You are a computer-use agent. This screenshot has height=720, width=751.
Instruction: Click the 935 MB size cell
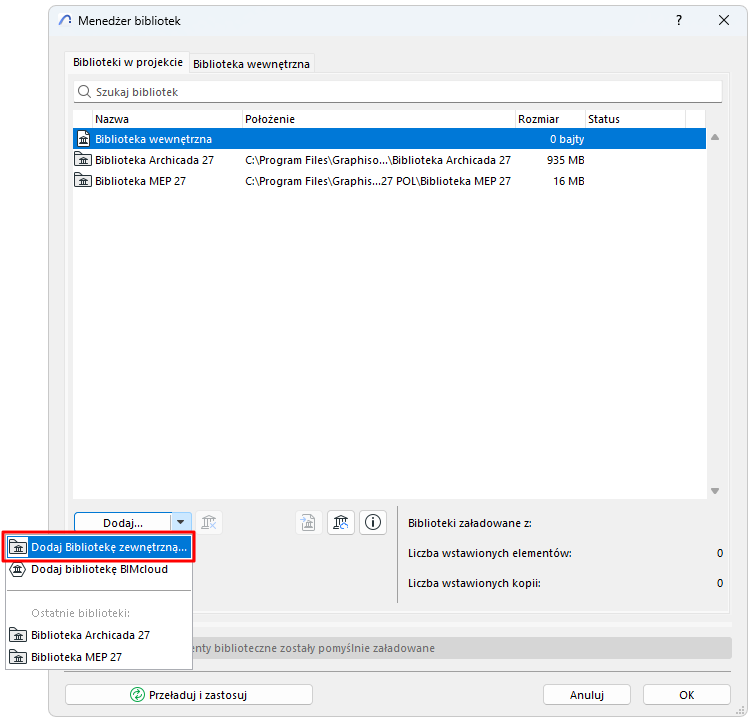click(566, 160)
